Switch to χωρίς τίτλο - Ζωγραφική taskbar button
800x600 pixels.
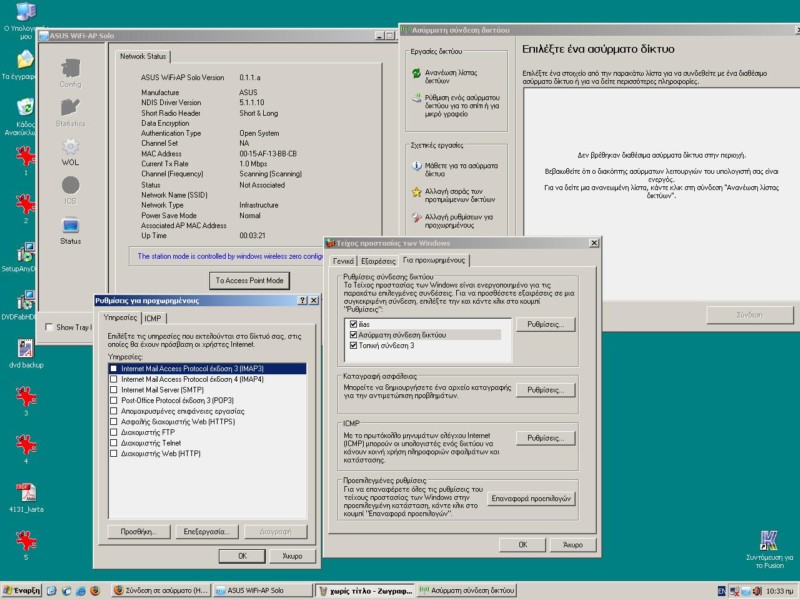click(364, 590)
